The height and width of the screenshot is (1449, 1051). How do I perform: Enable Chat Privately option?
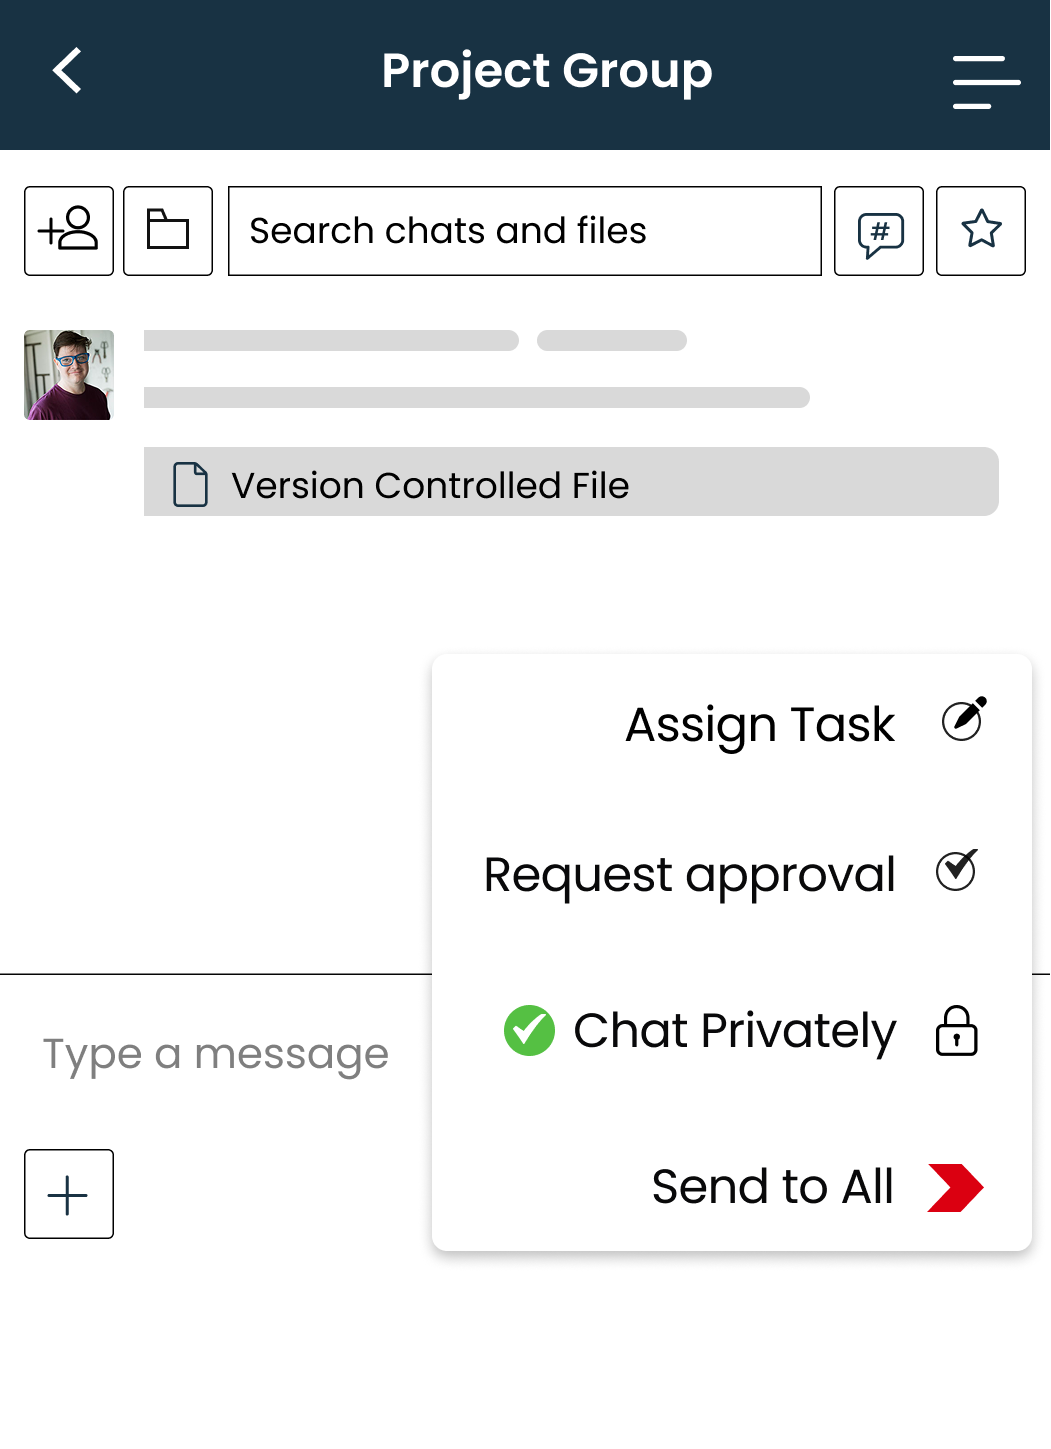coord(733,1031)
